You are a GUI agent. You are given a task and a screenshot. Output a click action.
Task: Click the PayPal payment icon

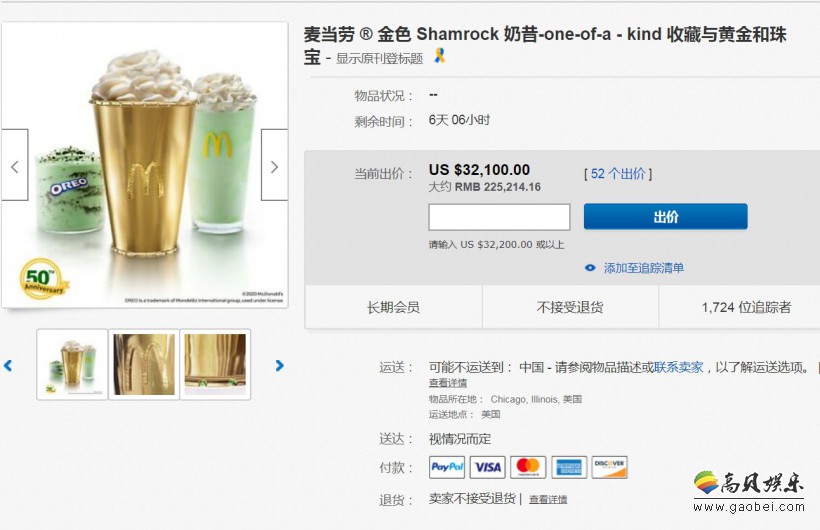[447, 467]
